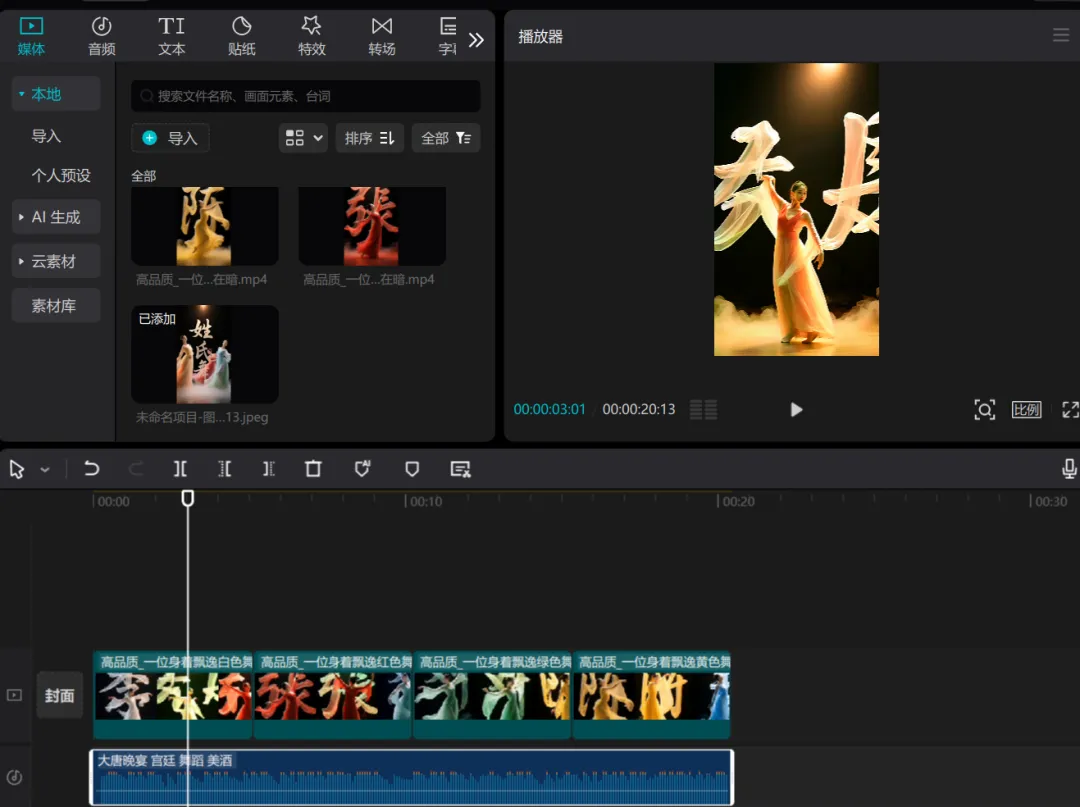Click the split clip tool icon

point(180,469)
